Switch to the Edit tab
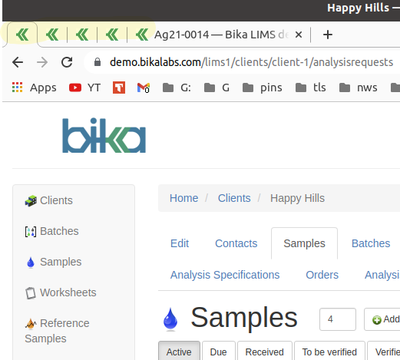Screen dimensions: 400x360 pyautogui.click(x=180, y=243)
